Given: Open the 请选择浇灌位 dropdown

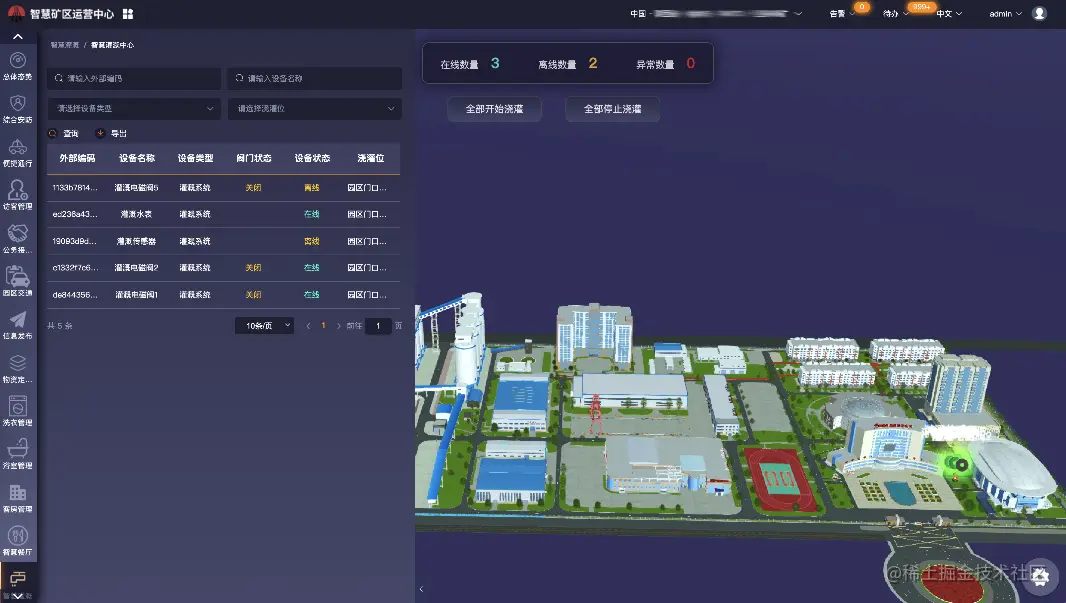Looking at the screenshot, I should point(315,109).
